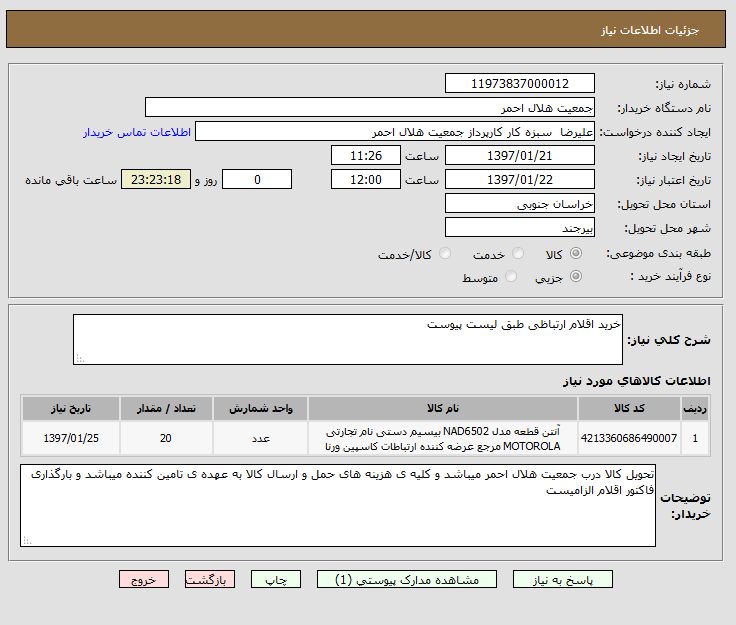736x625 pixels.
Task: Select جزیی purchase type radio
Action: coord(575,277)
